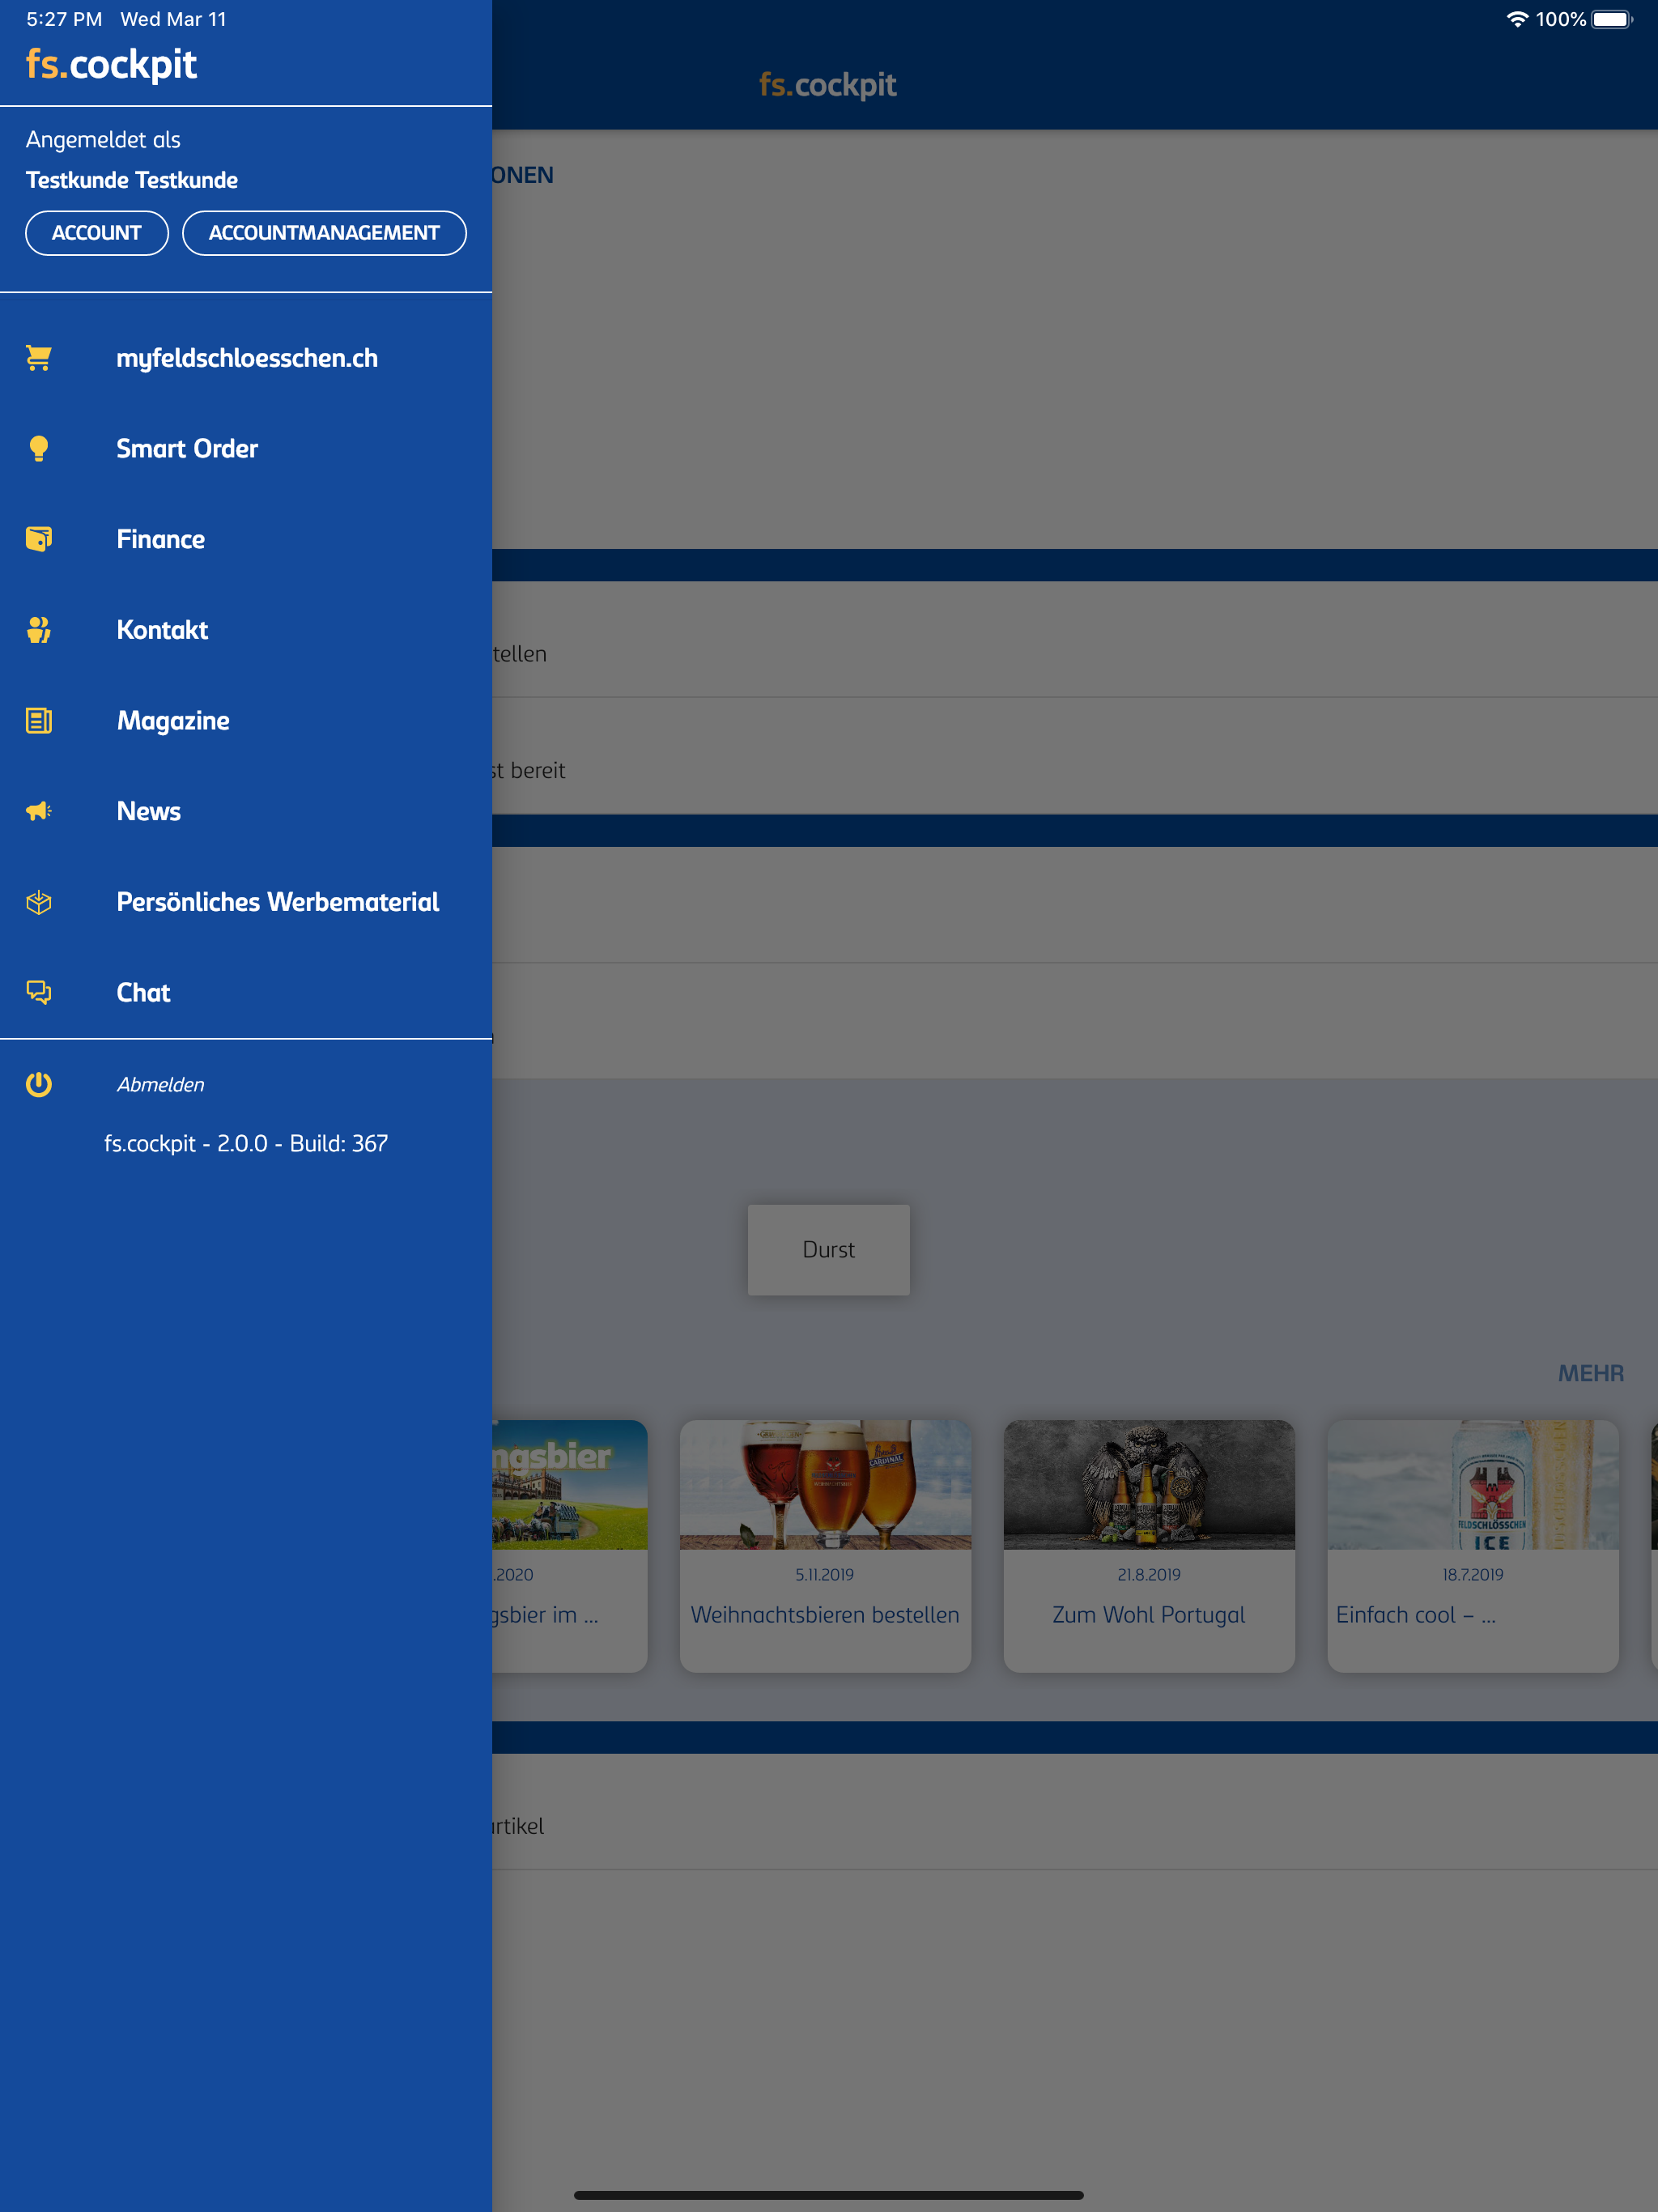Click MEHR to see more news
Viewport: 1658px width, 2212px height.
[x=1590, y=1373]
